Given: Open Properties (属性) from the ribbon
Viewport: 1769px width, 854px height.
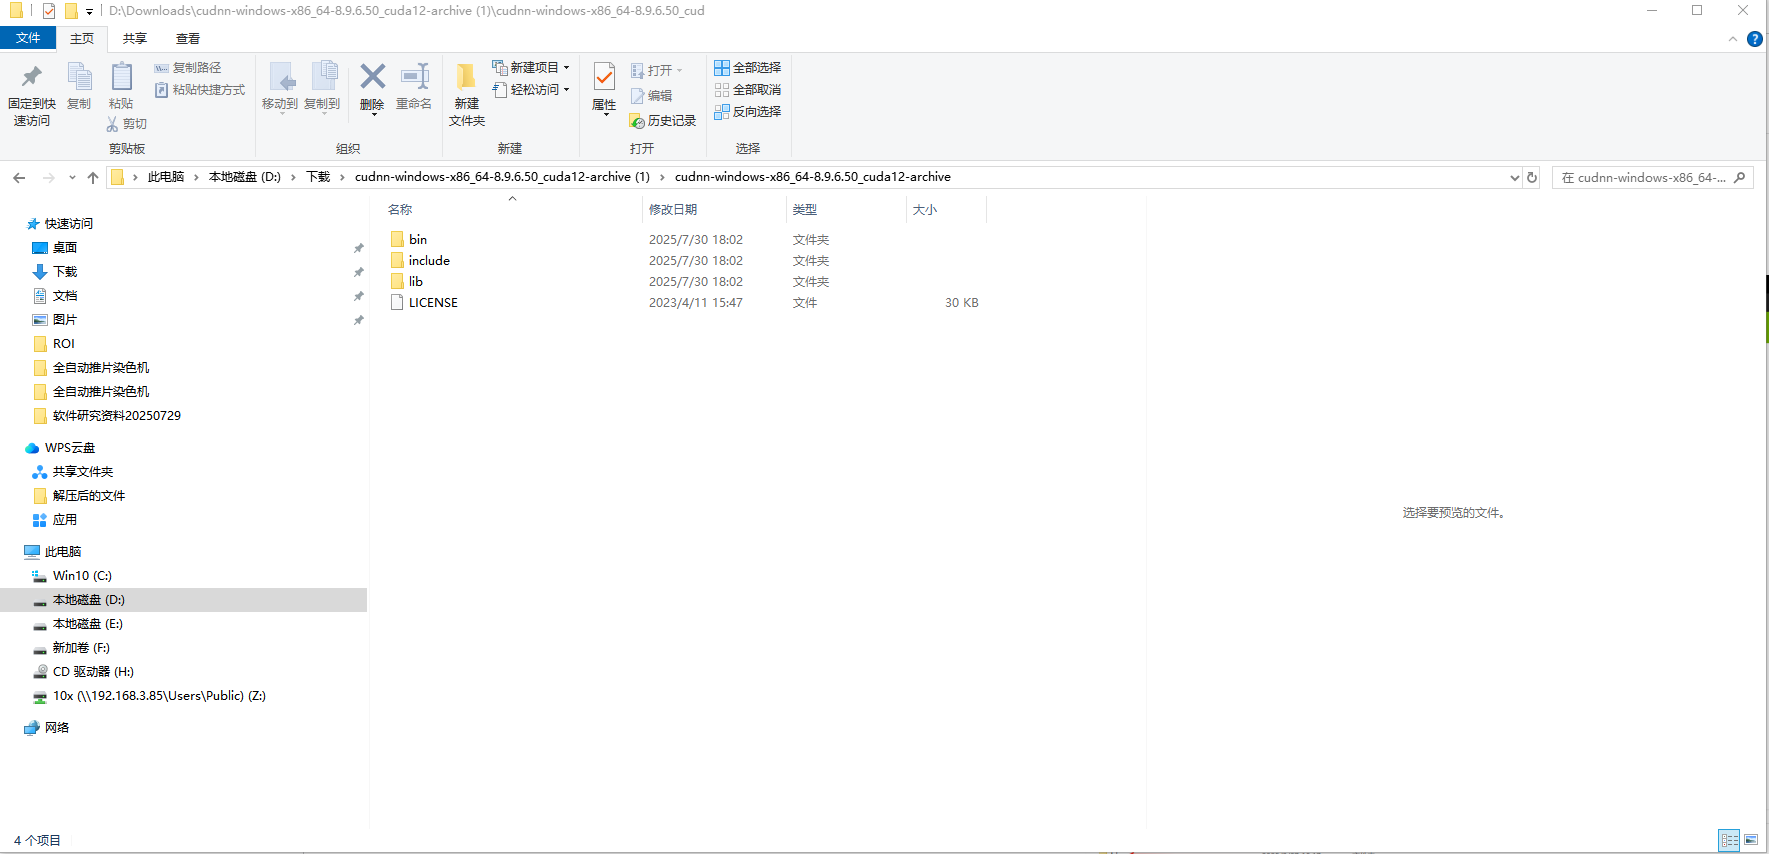Looking at the screenshot, I should [604, 78].
